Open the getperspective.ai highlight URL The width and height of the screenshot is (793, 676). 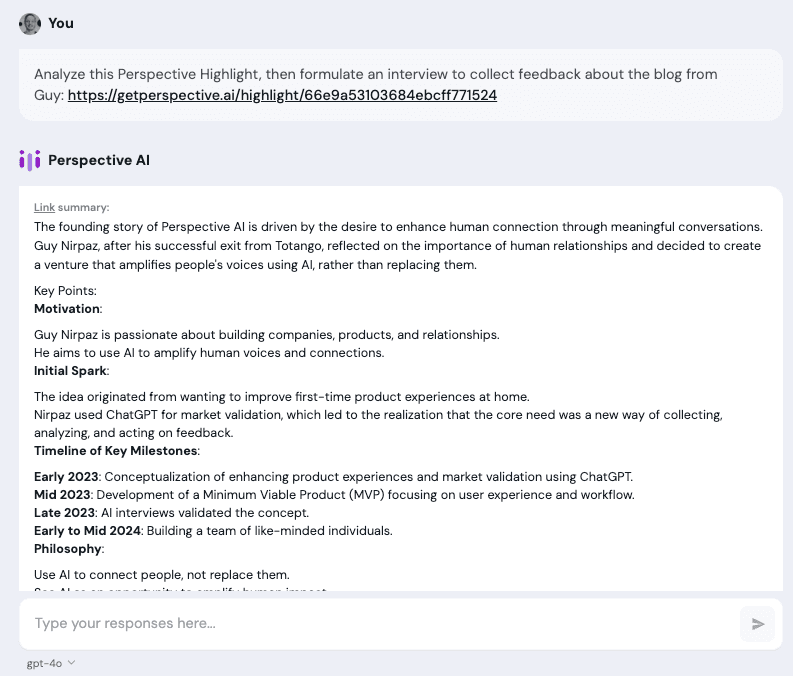pyautogui.click(x=282, y=95)
